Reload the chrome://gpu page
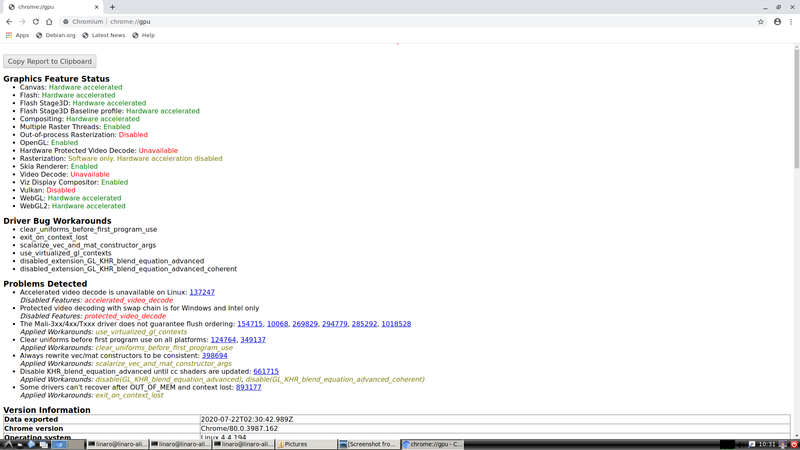Image resolution: width=800 pixels, height=450 pixels. pyautogui.click(x=36, y=22)
